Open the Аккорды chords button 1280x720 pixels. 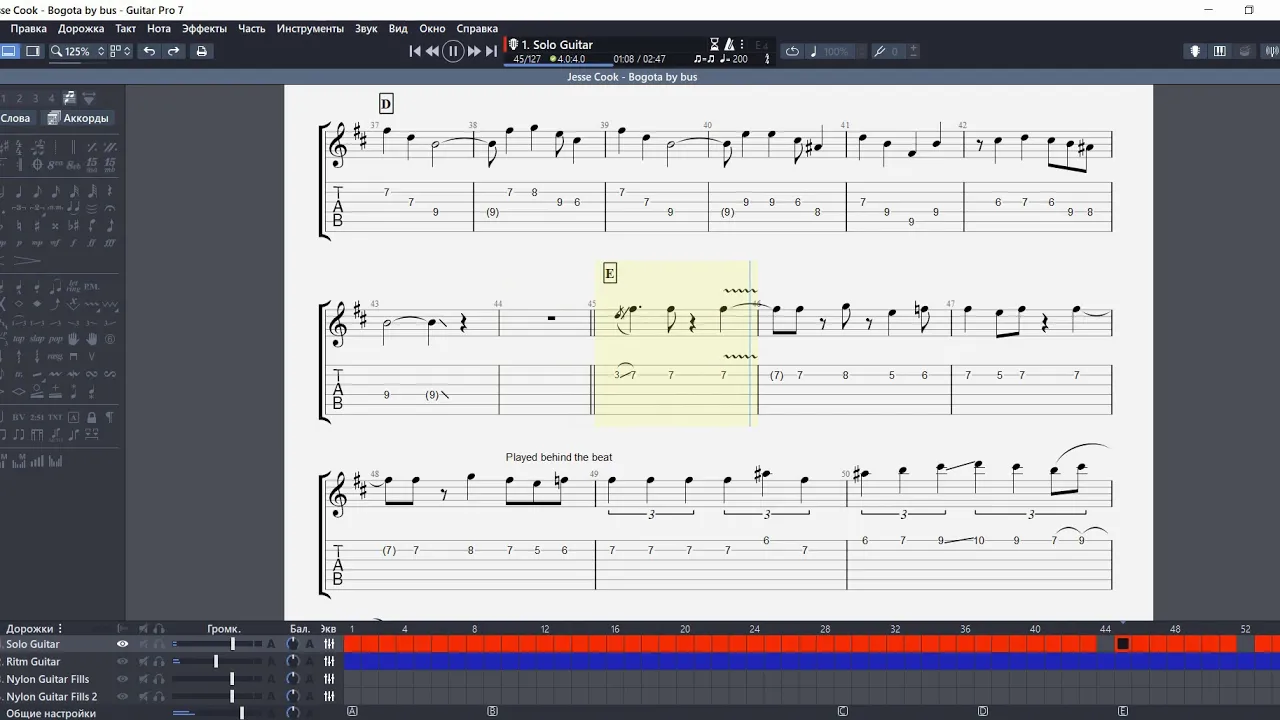80,118
